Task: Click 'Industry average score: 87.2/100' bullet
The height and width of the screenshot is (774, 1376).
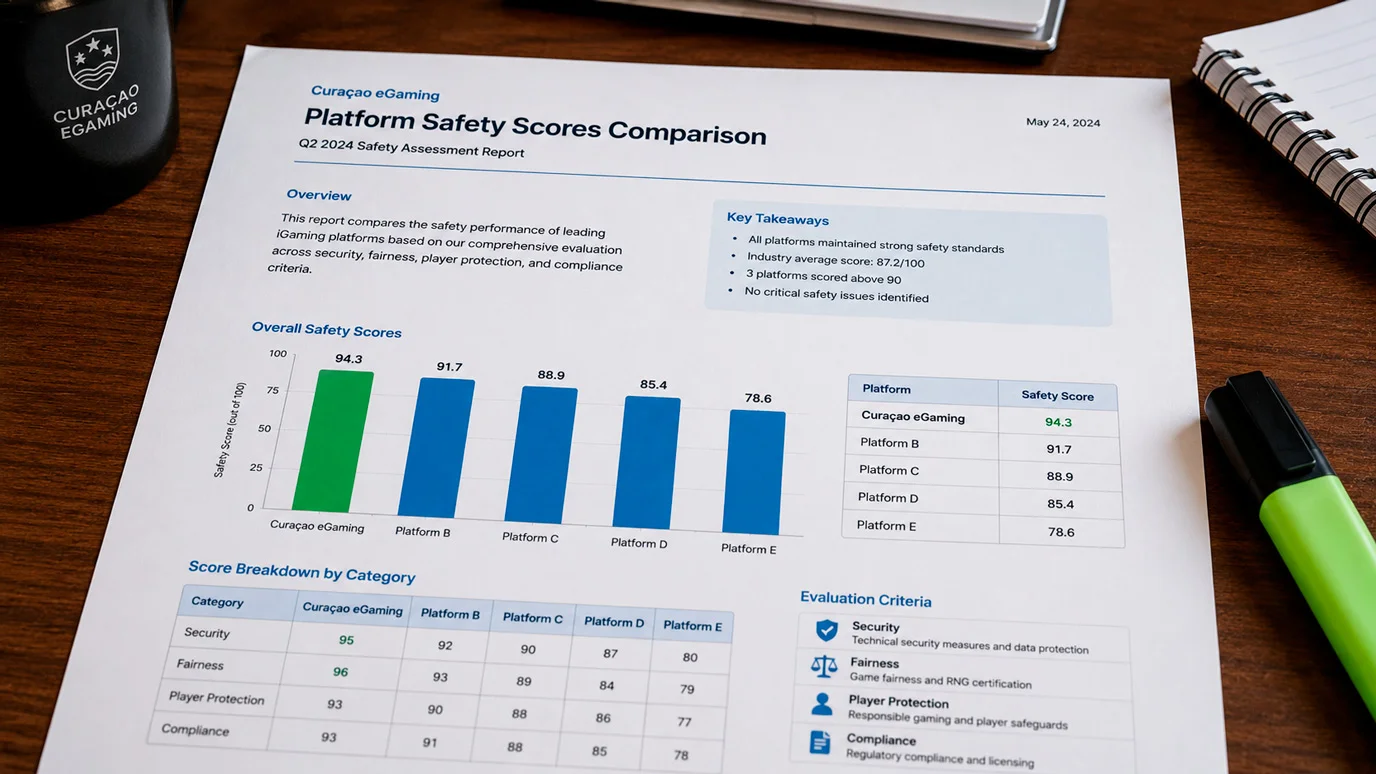Action: 836,260
